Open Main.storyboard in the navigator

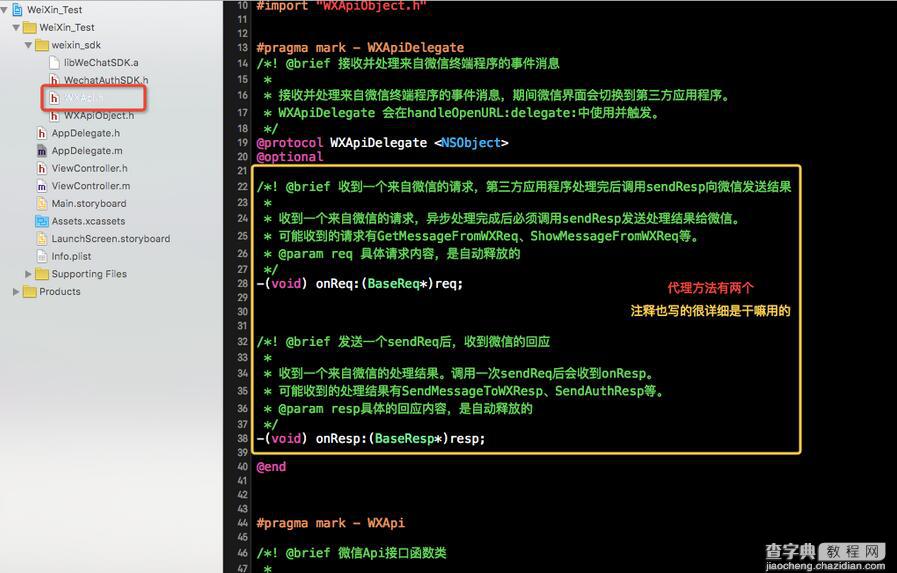(89, 204)
